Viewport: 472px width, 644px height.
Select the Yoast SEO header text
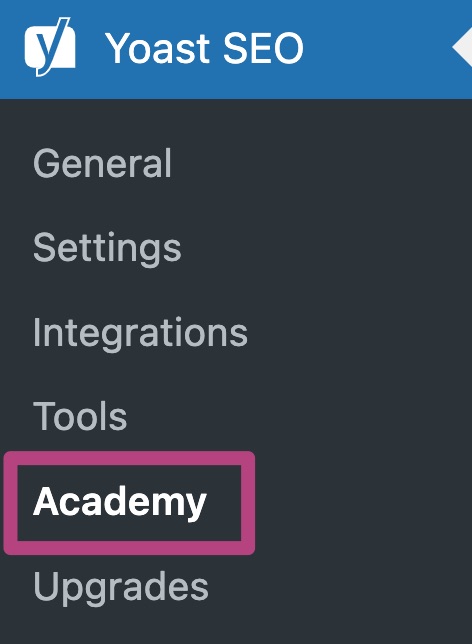click(x=204, y=48)
